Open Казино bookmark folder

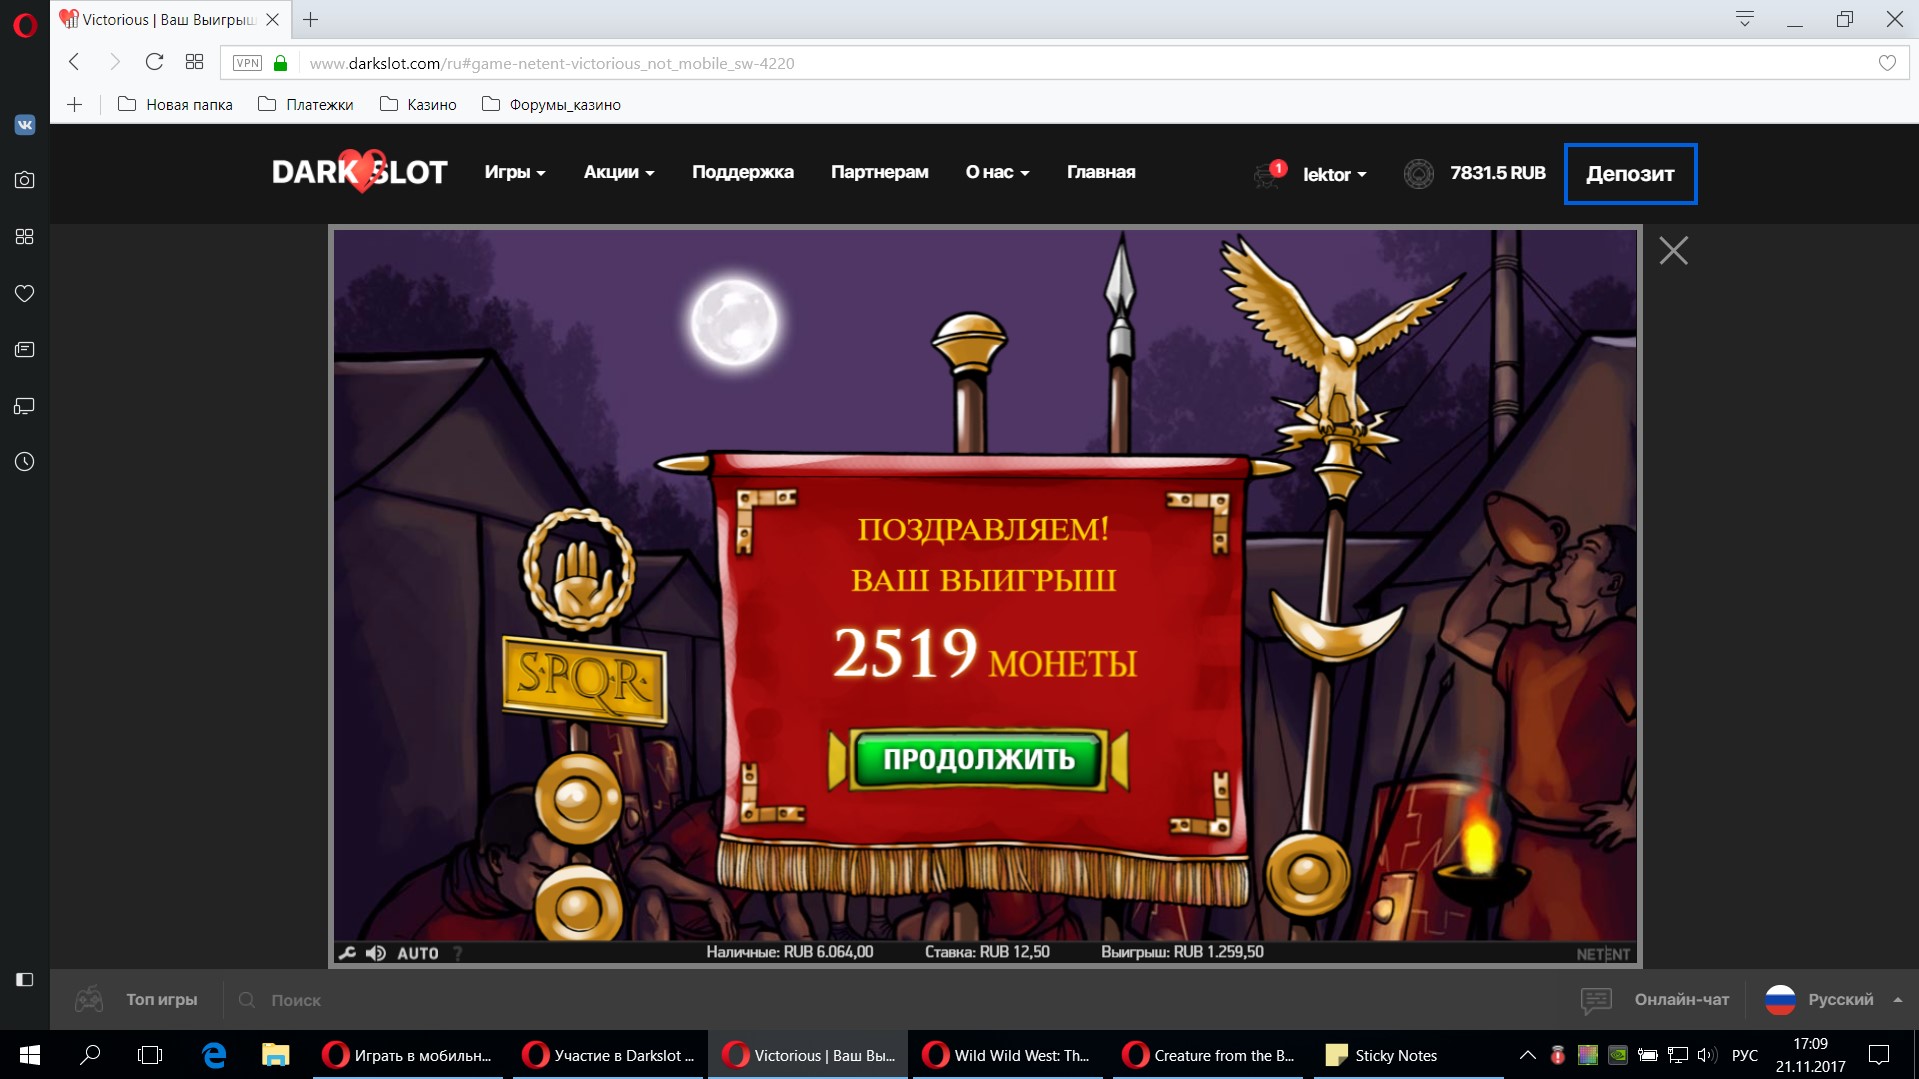418,104
